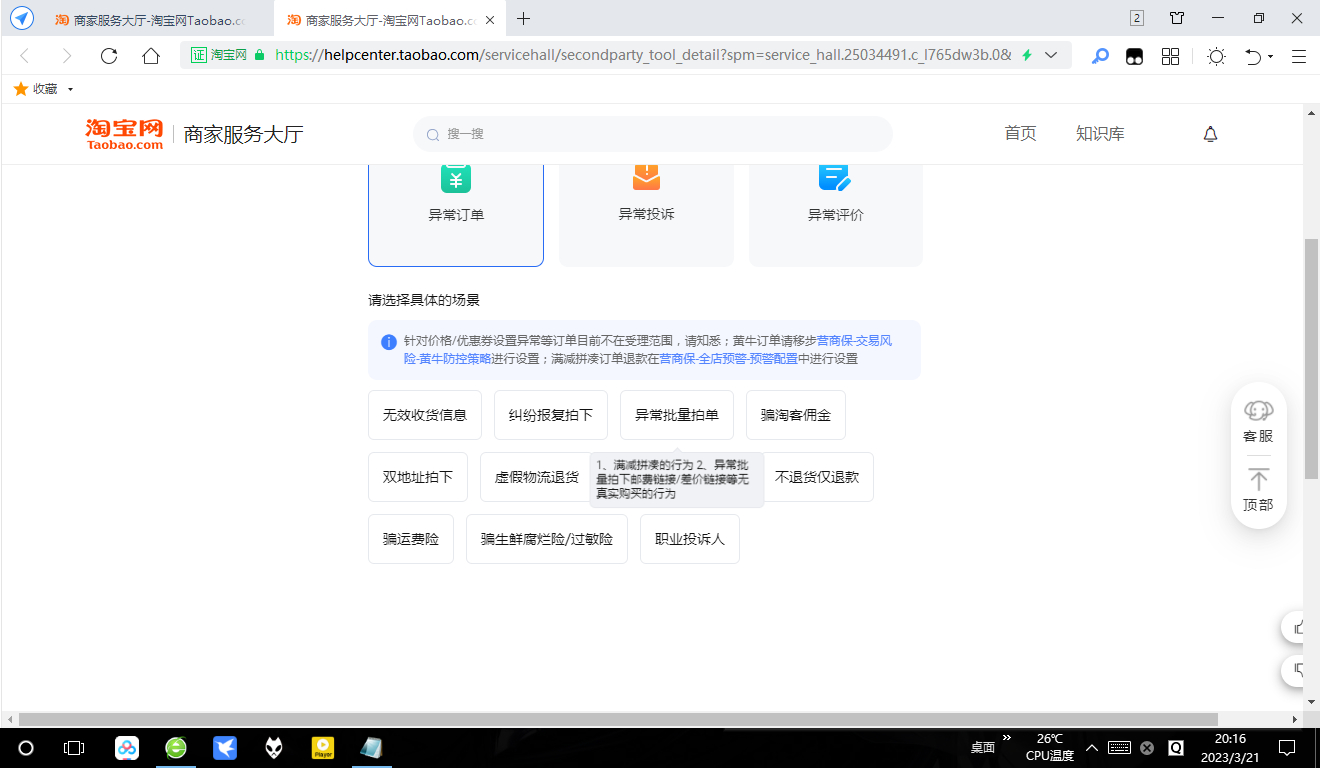Go to browser home page icon

(151, 56)
